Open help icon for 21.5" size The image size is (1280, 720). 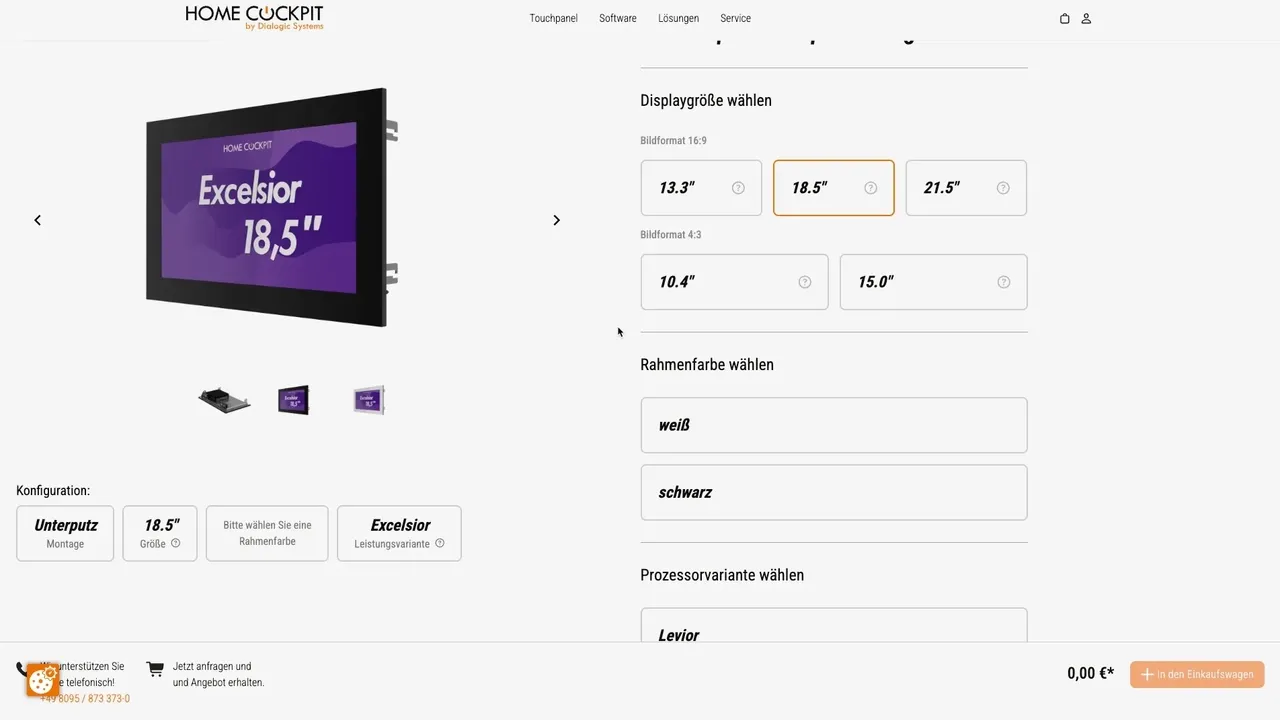coord(1003,188)
